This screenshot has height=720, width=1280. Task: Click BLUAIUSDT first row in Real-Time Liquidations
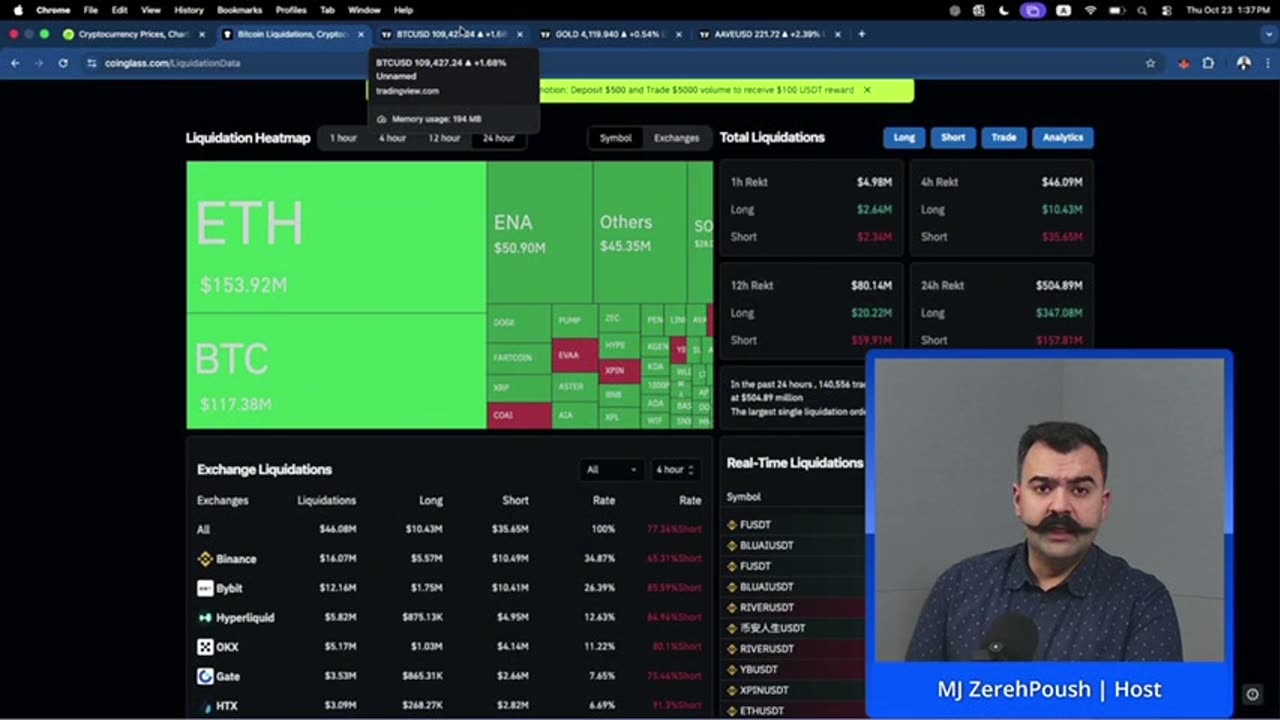click(766, 546)
